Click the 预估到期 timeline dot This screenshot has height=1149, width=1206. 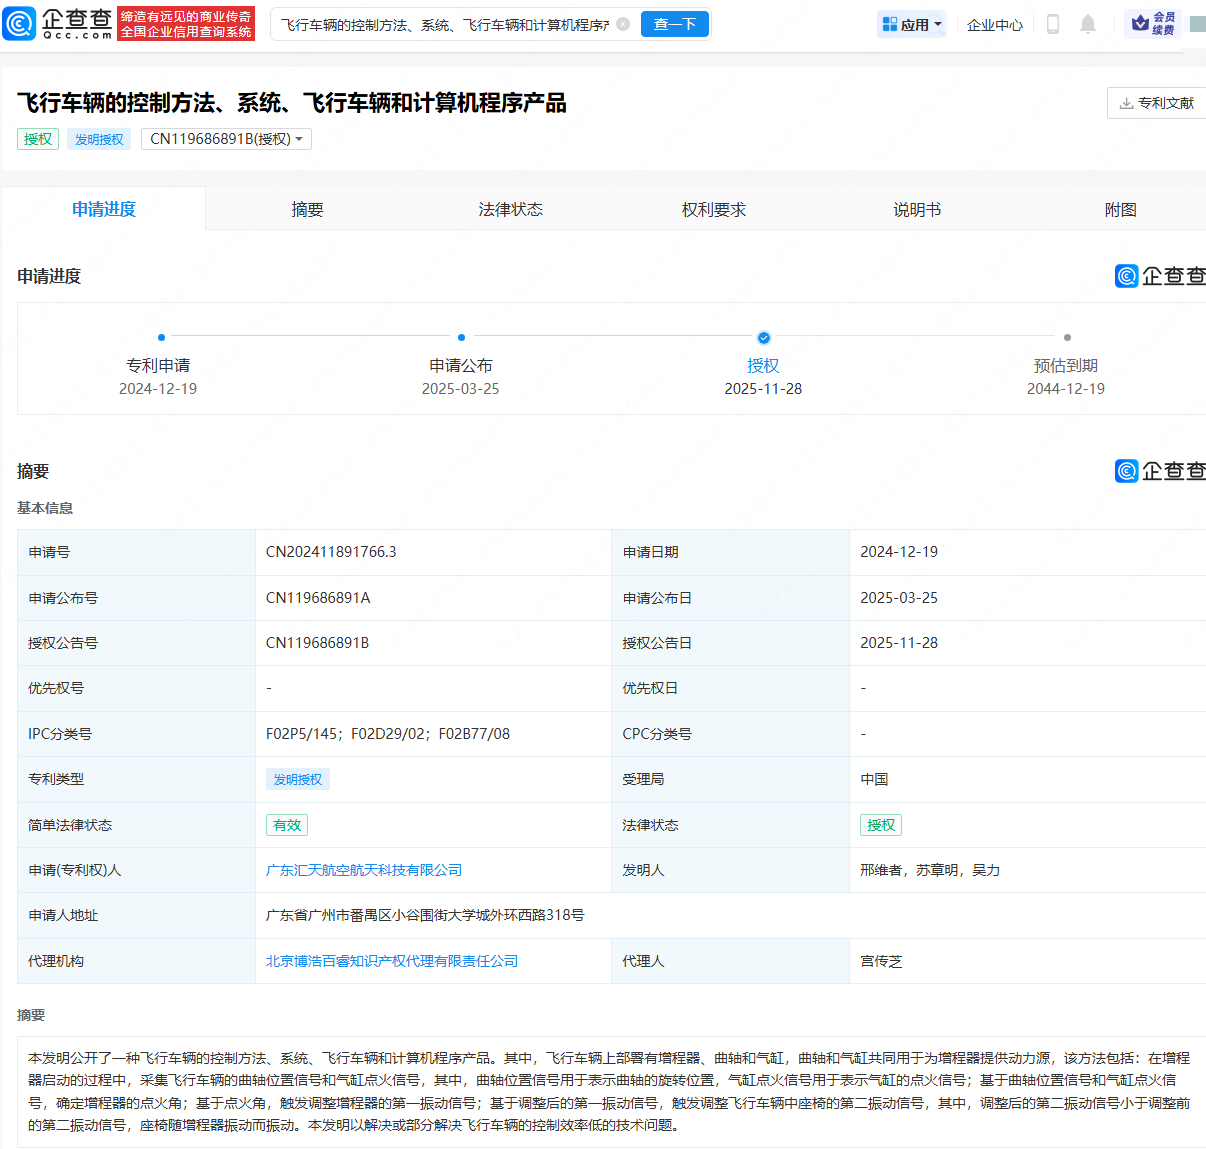[1067, 338]
